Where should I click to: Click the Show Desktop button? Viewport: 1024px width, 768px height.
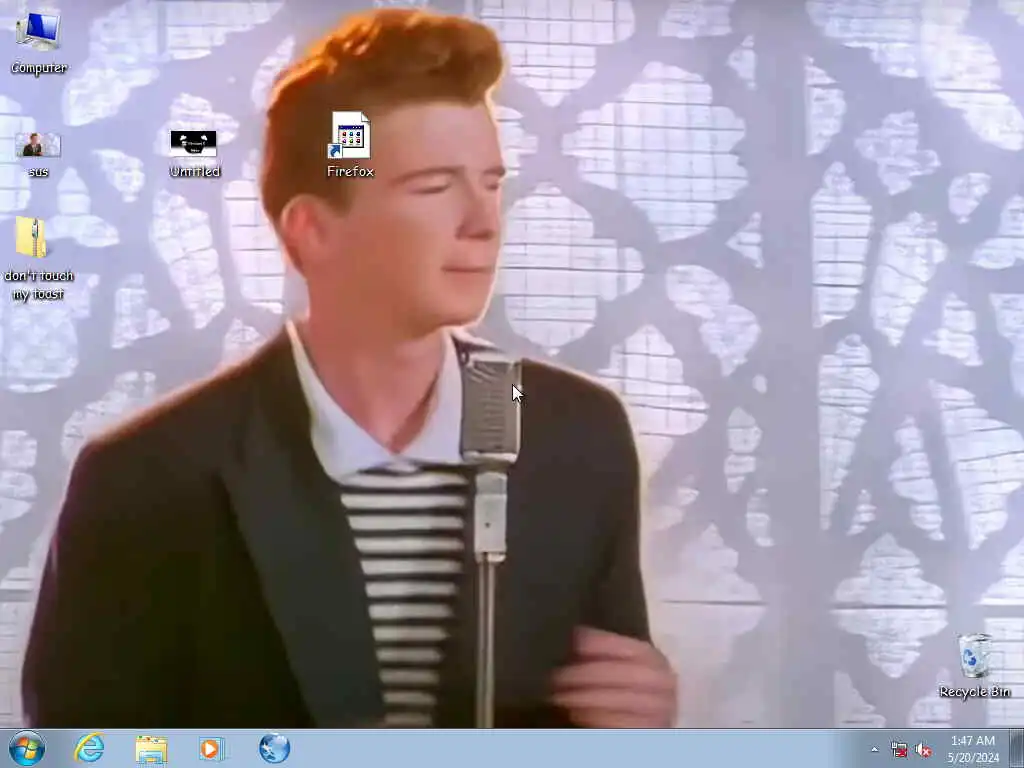1017,748
